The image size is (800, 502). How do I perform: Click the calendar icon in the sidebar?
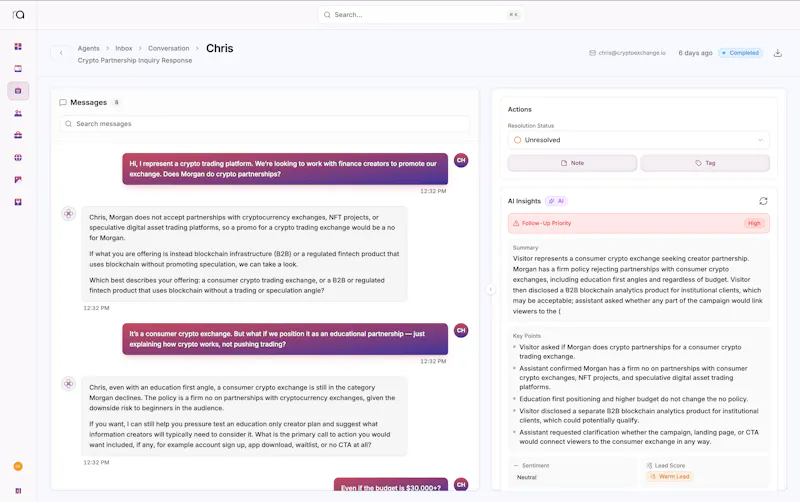[18, 68]
